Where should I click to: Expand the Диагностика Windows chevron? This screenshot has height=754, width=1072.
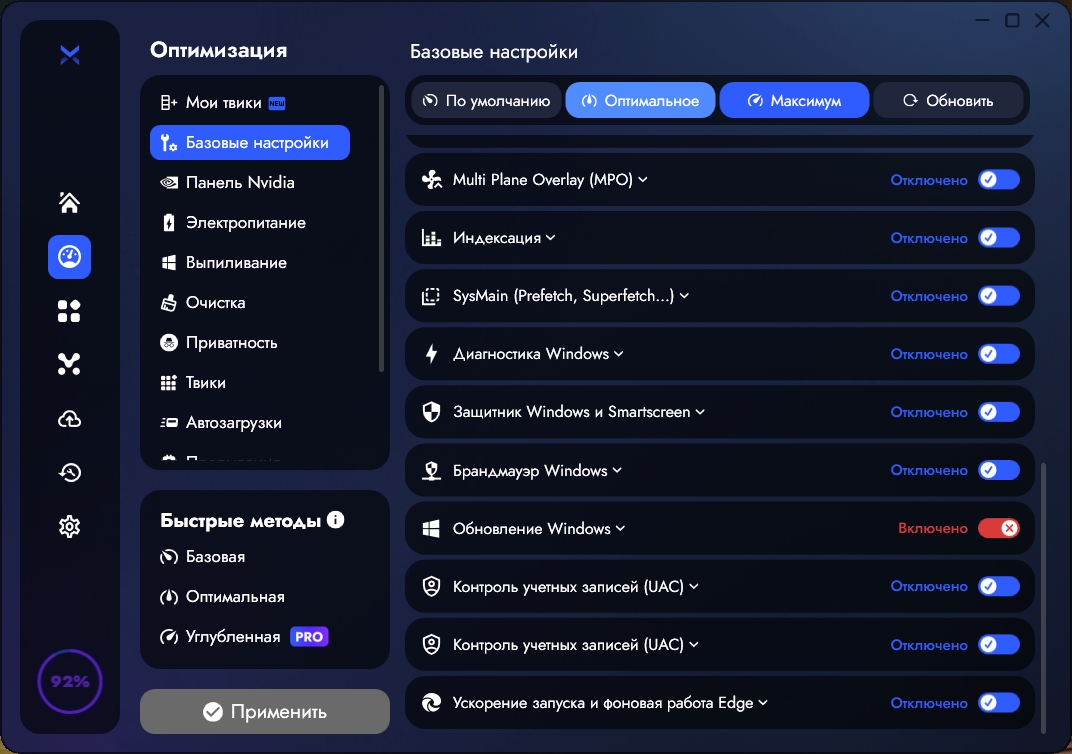pos(619,354)
